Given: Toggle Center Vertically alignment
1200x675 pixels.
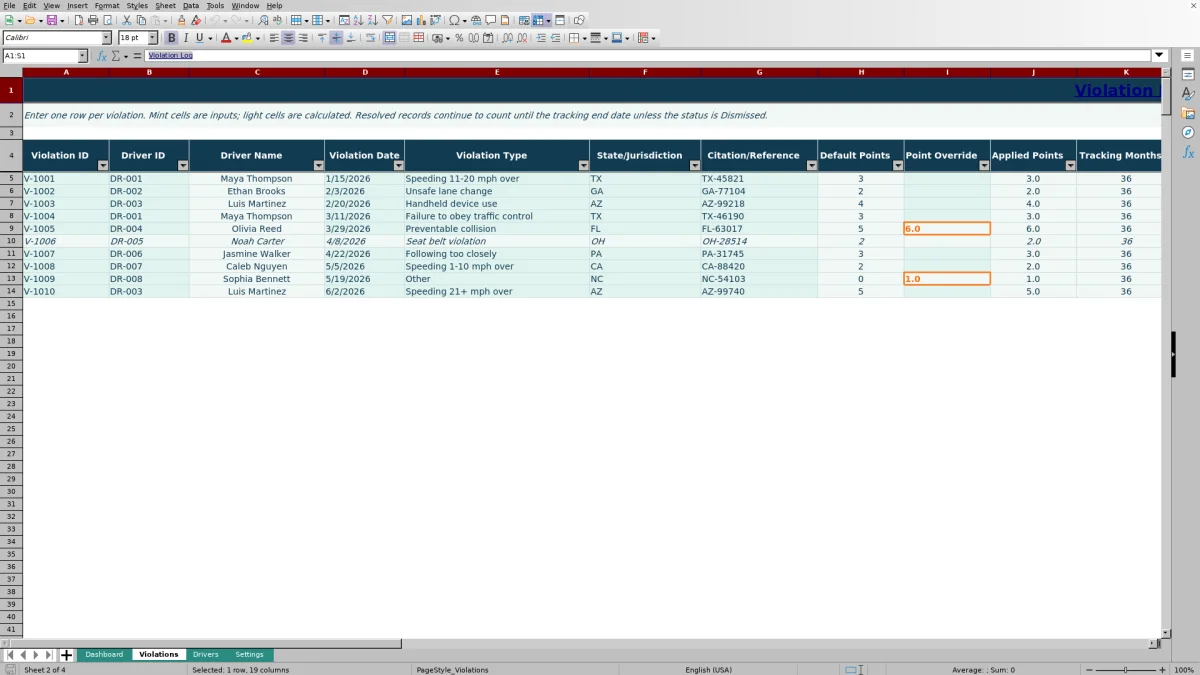Looking at the screenshot, I should [336, 38].
